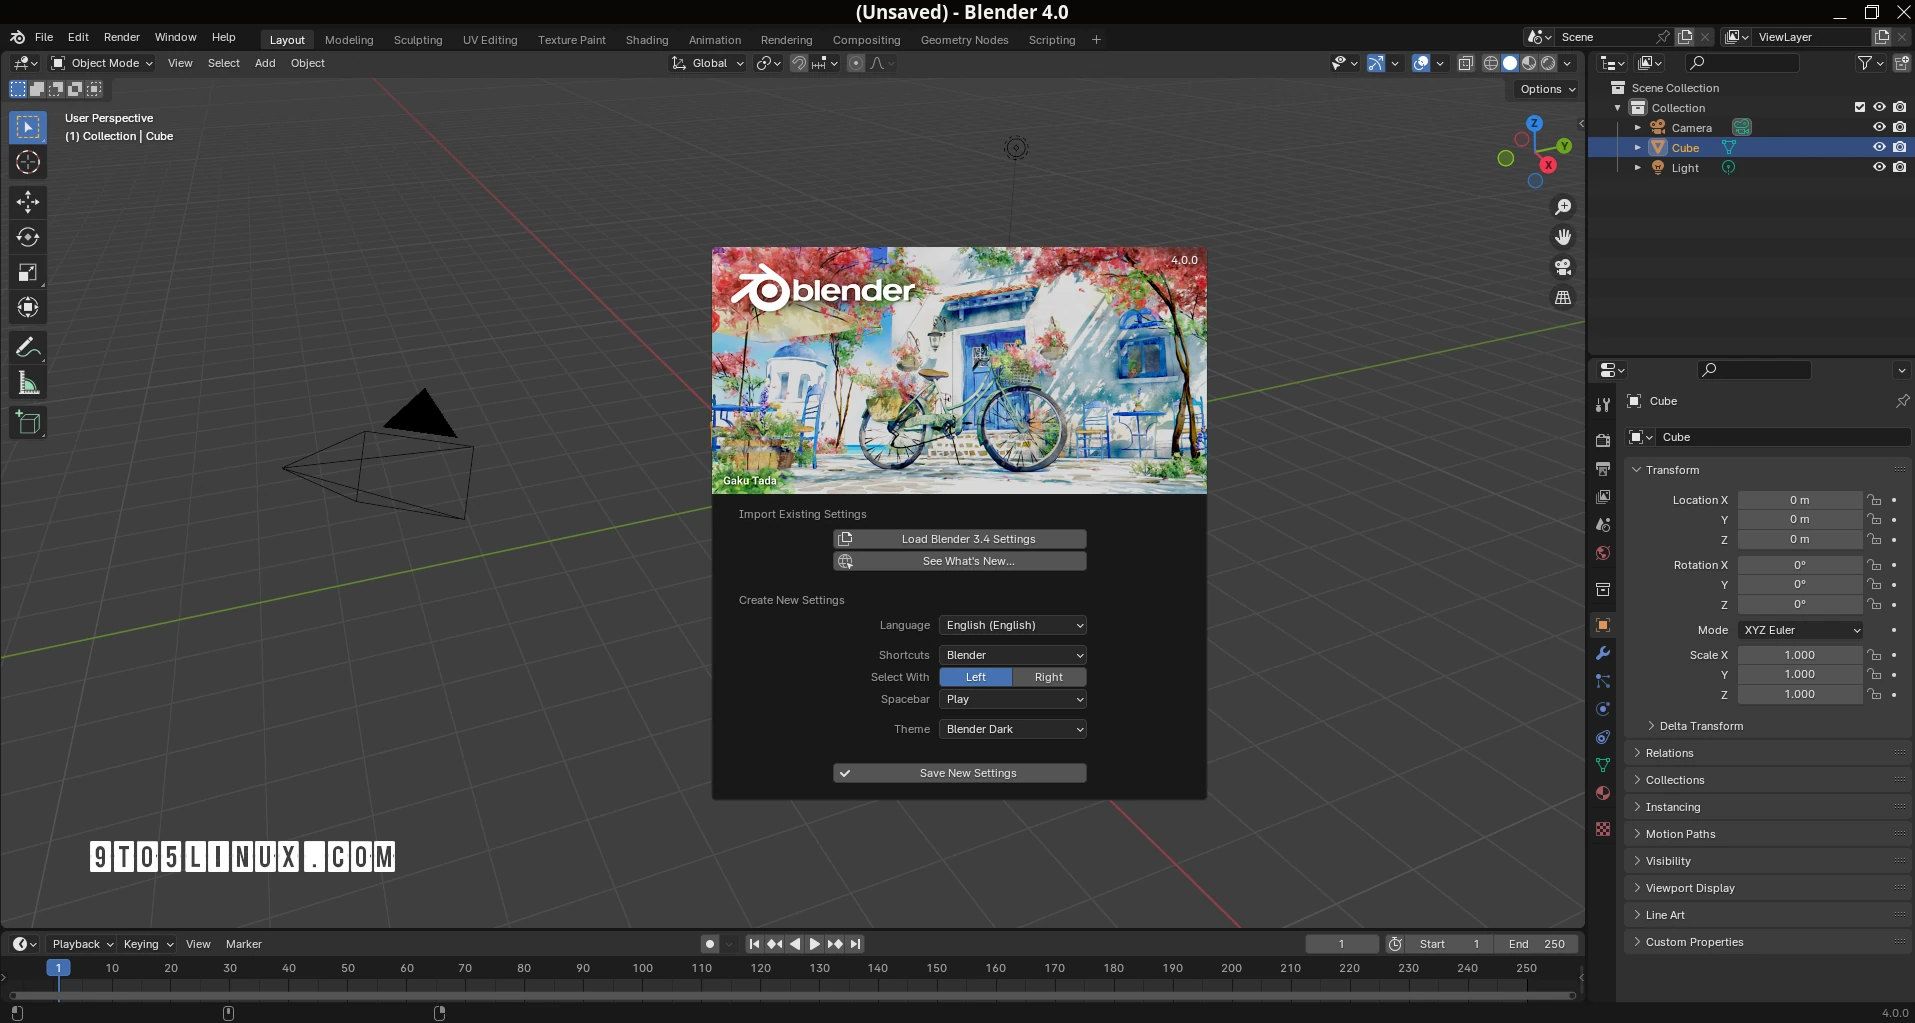Toggle auto keying record button

[x=709, y=944]
